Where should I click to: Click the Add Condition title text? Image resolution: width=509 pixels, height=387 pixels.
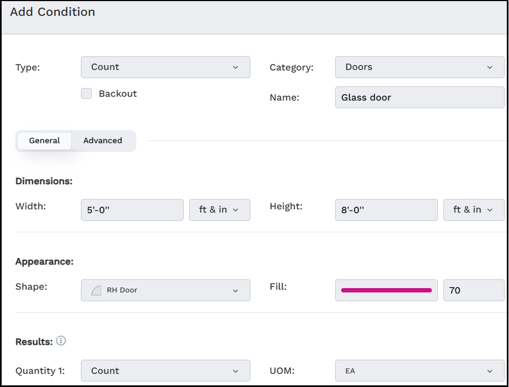(x=52, y=12)
